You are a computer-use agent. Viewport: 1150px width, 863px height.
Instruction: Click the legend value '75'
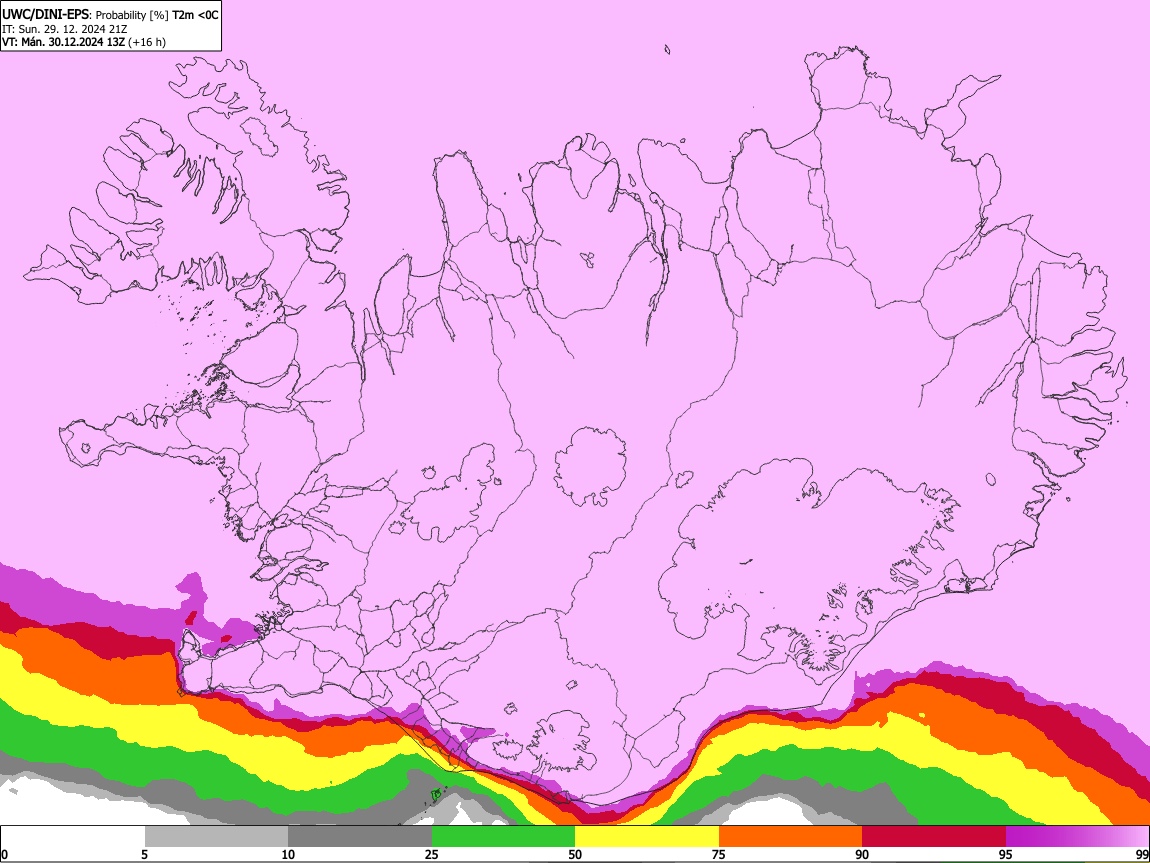(x=719, y=855)
